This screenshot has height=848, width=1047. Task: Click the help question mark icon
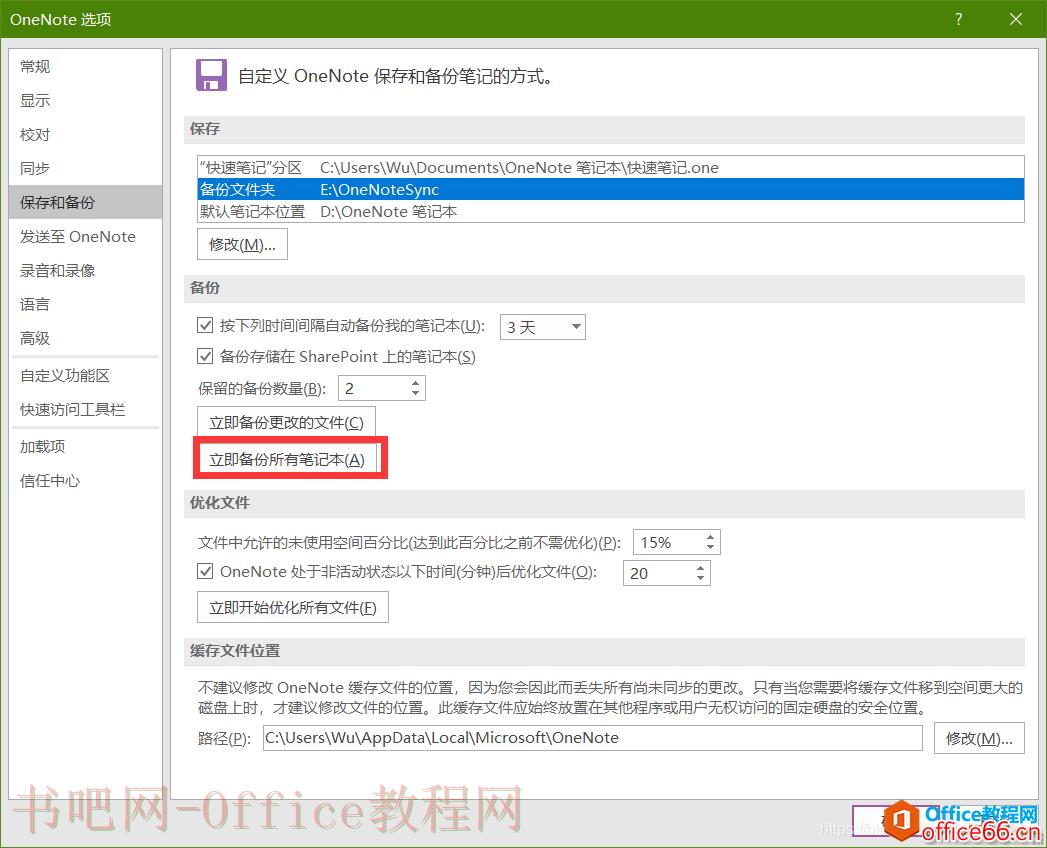tap(959, 19)
